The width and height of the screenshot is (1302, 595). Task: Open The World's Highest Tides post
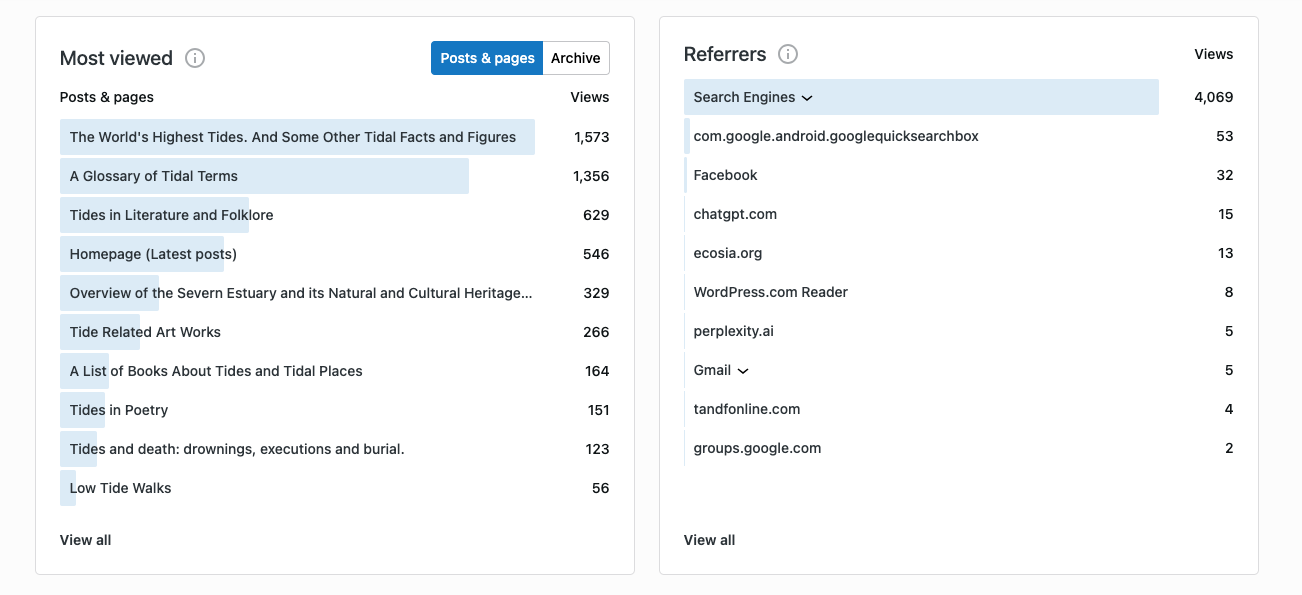tap(292, 137)
